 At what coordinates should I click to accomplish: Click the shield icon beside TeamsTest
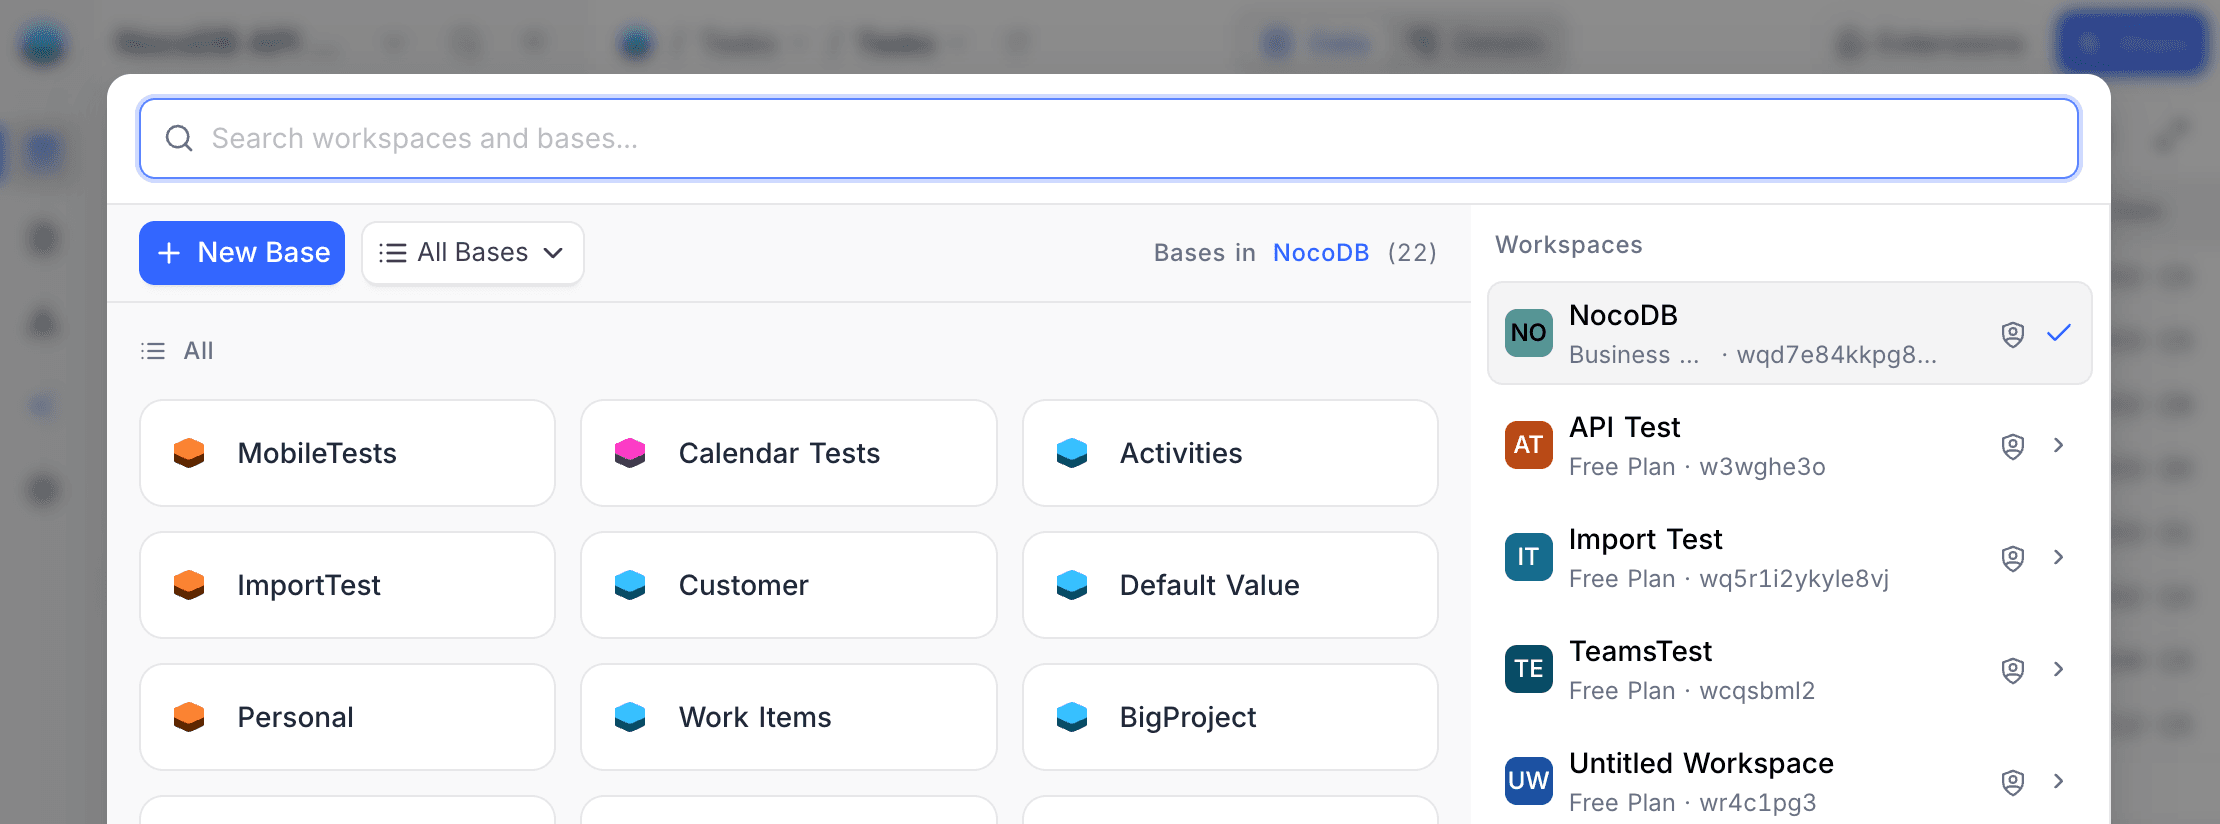2013,670
